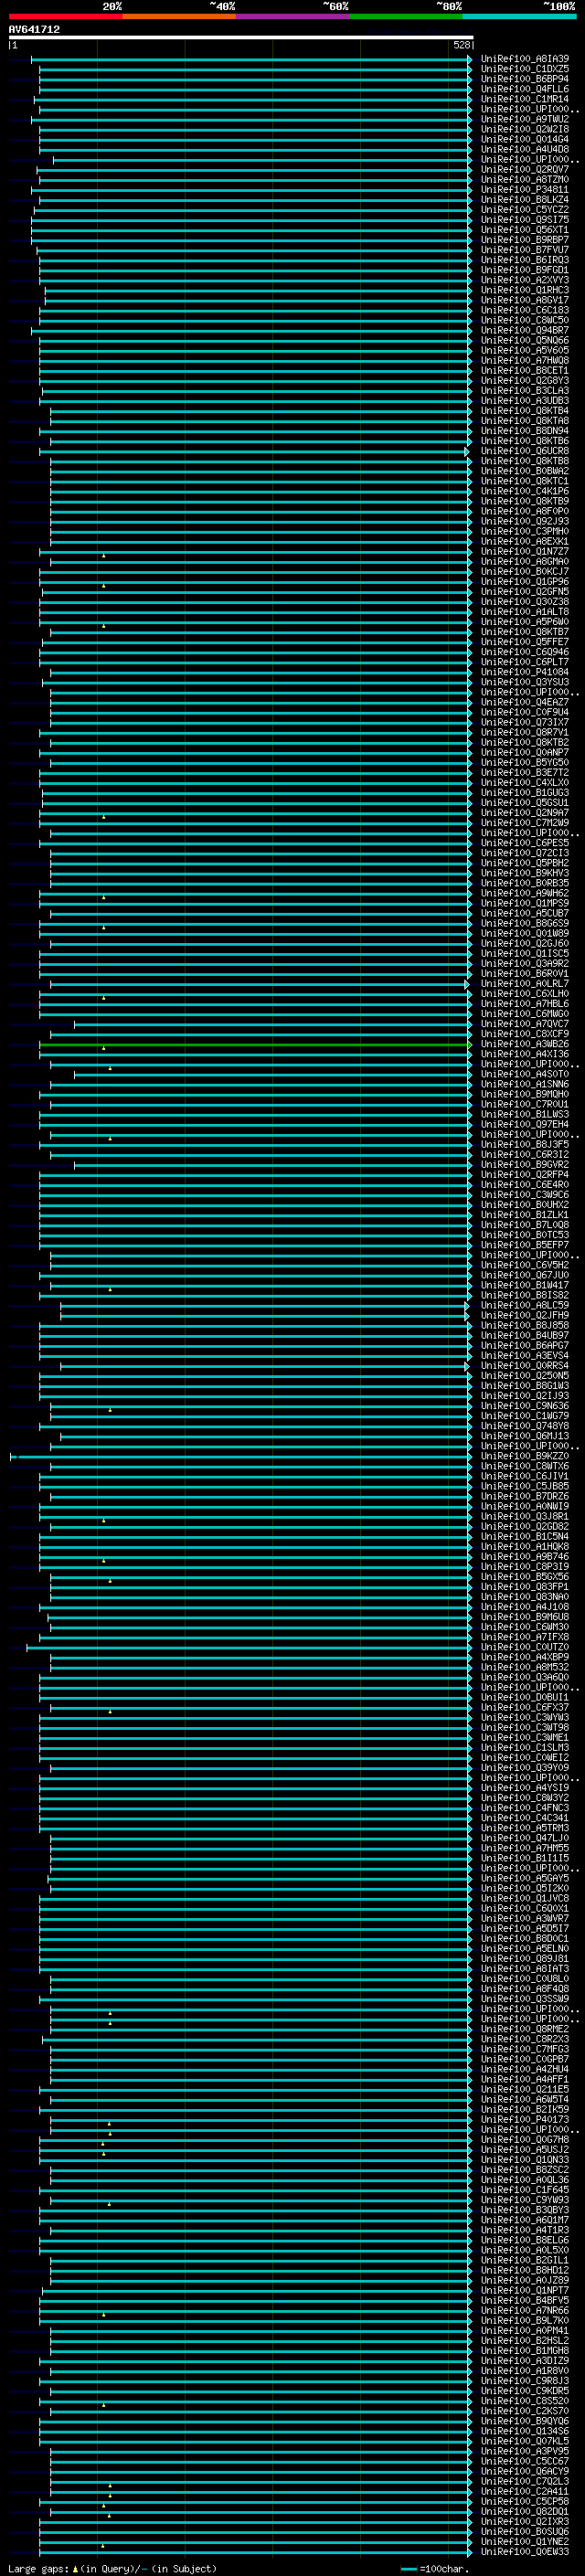Click the query name AV641712
The image size is (585, 2576).
[34, 29]
